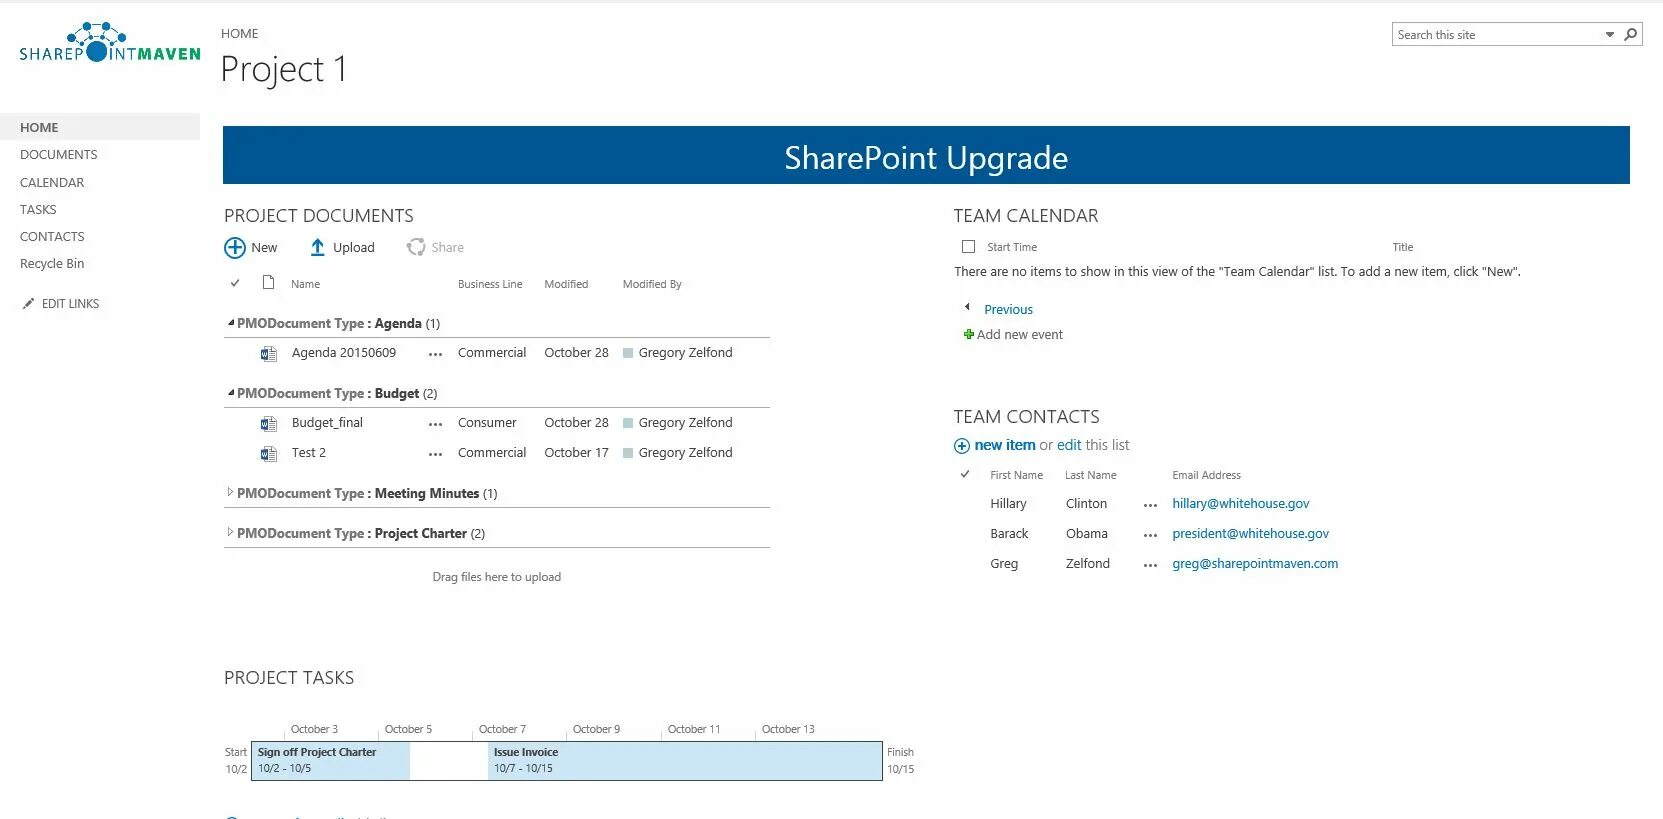
Task: Open CALENDAR in left navigation
Action: pyautogui.click(x=52, y=182)
